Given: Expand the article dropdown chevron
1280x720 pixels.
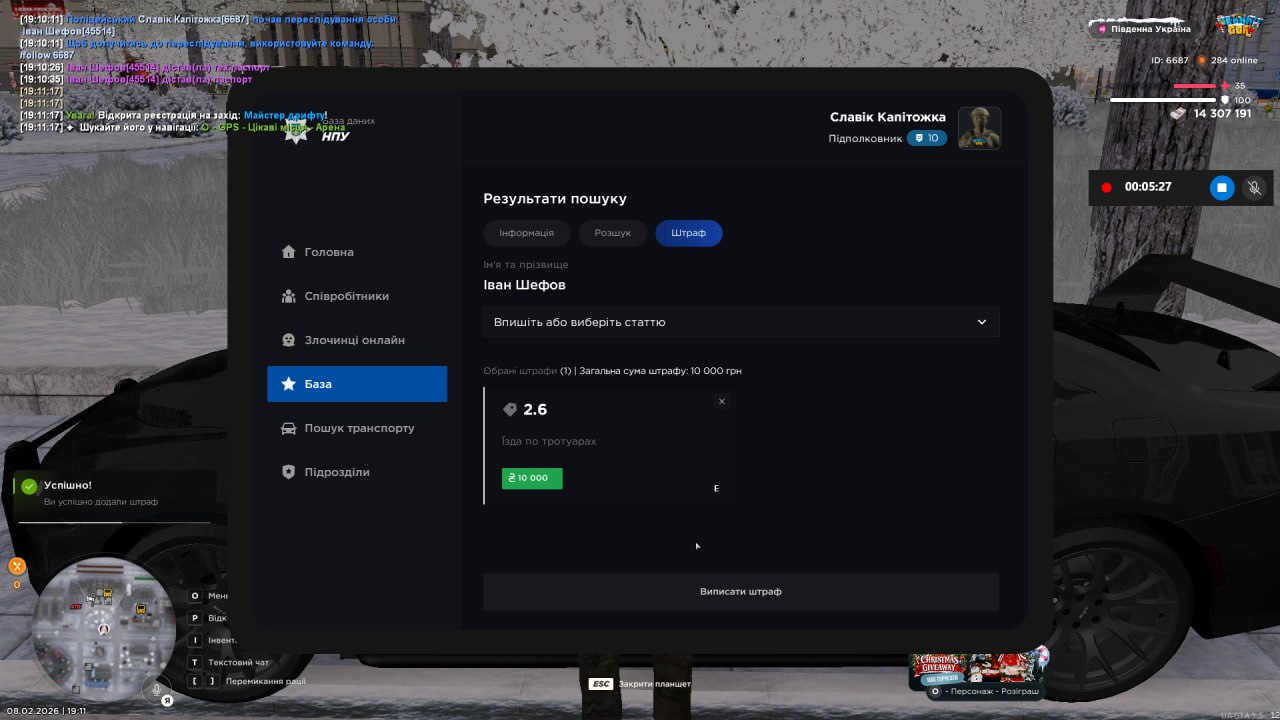Looking at the screenshot, I should (982, 322).
